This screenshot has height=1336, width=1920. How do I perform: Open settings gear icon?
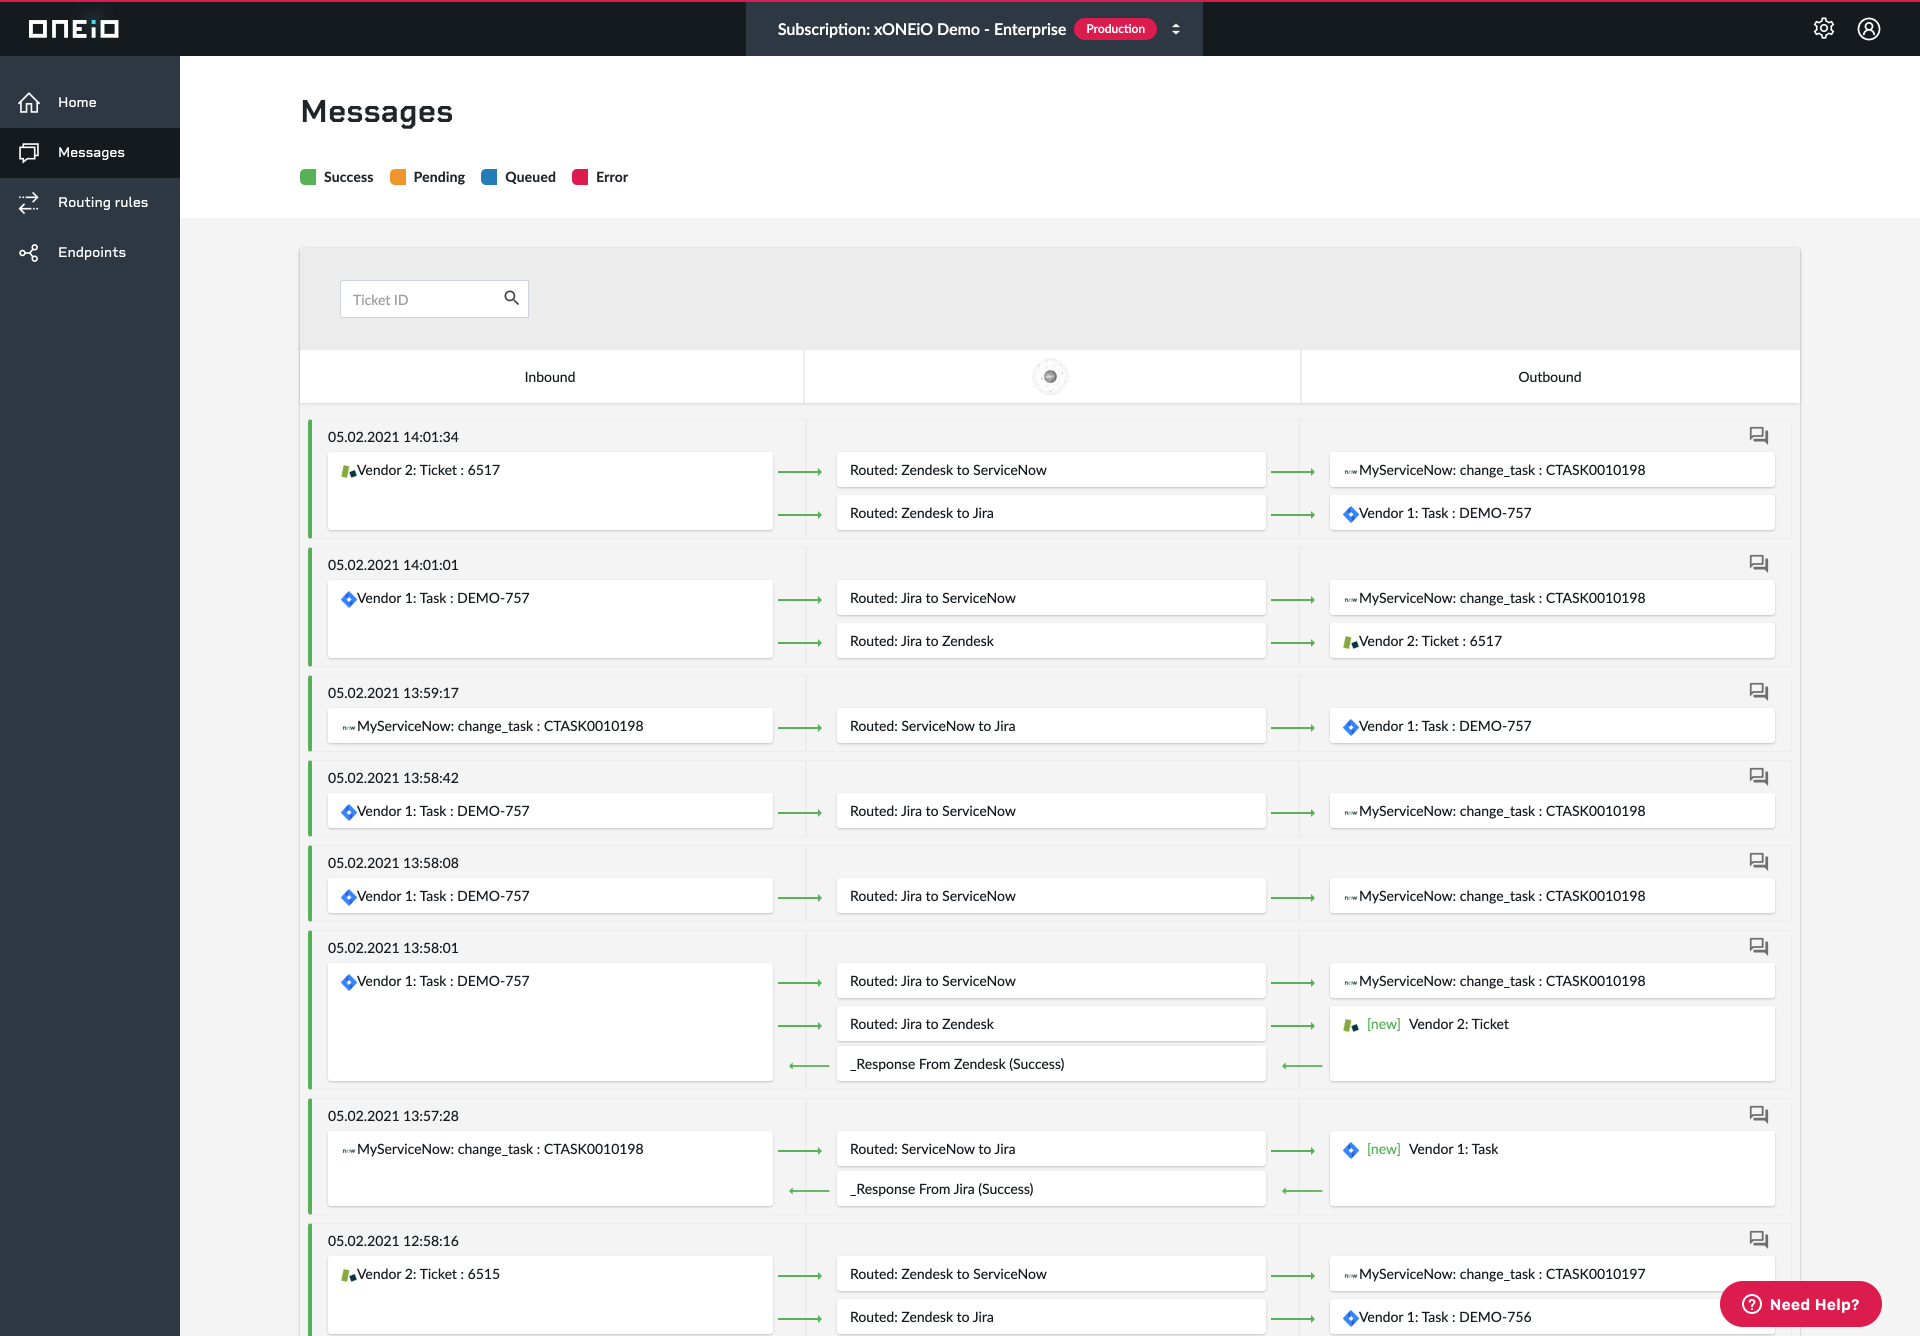point(1824,29)
